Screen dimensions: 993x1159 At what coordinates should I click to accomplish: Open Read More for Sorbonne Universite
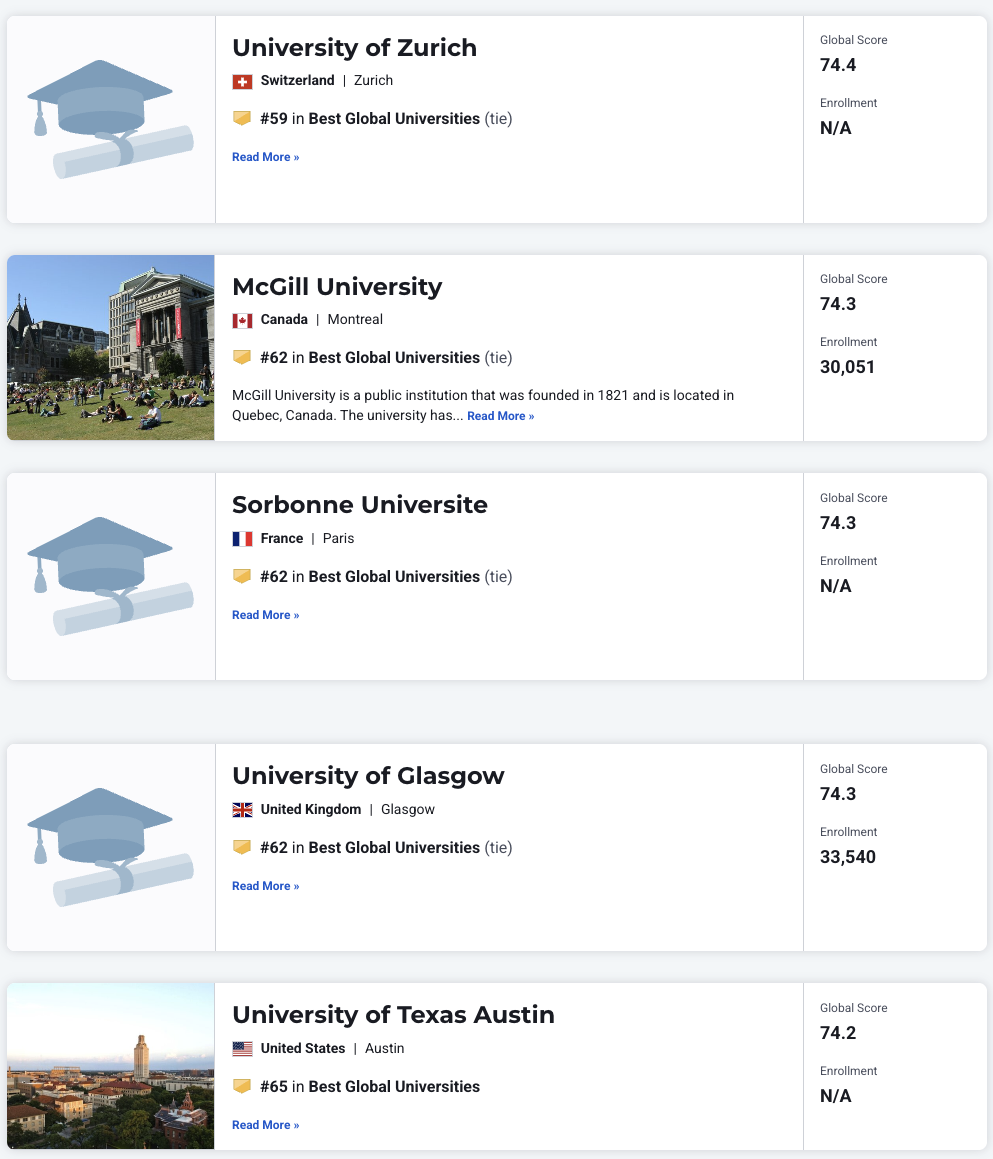(x=265, y=615)
